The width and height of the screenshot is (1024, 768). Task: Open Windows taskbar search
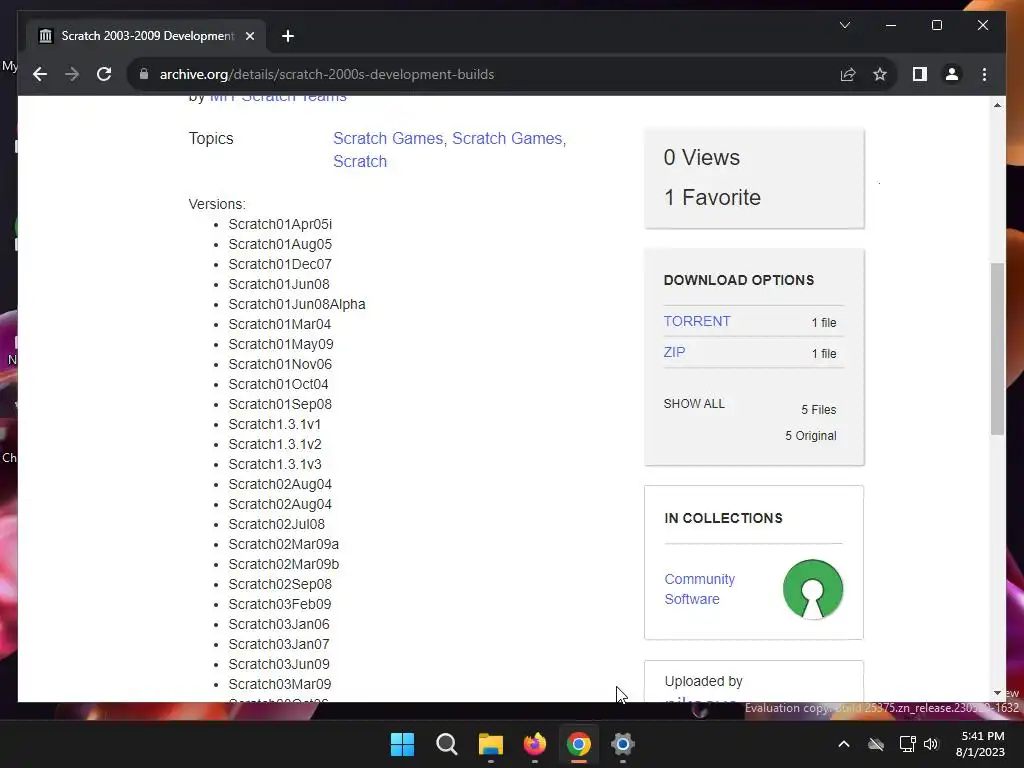point(447,744)
